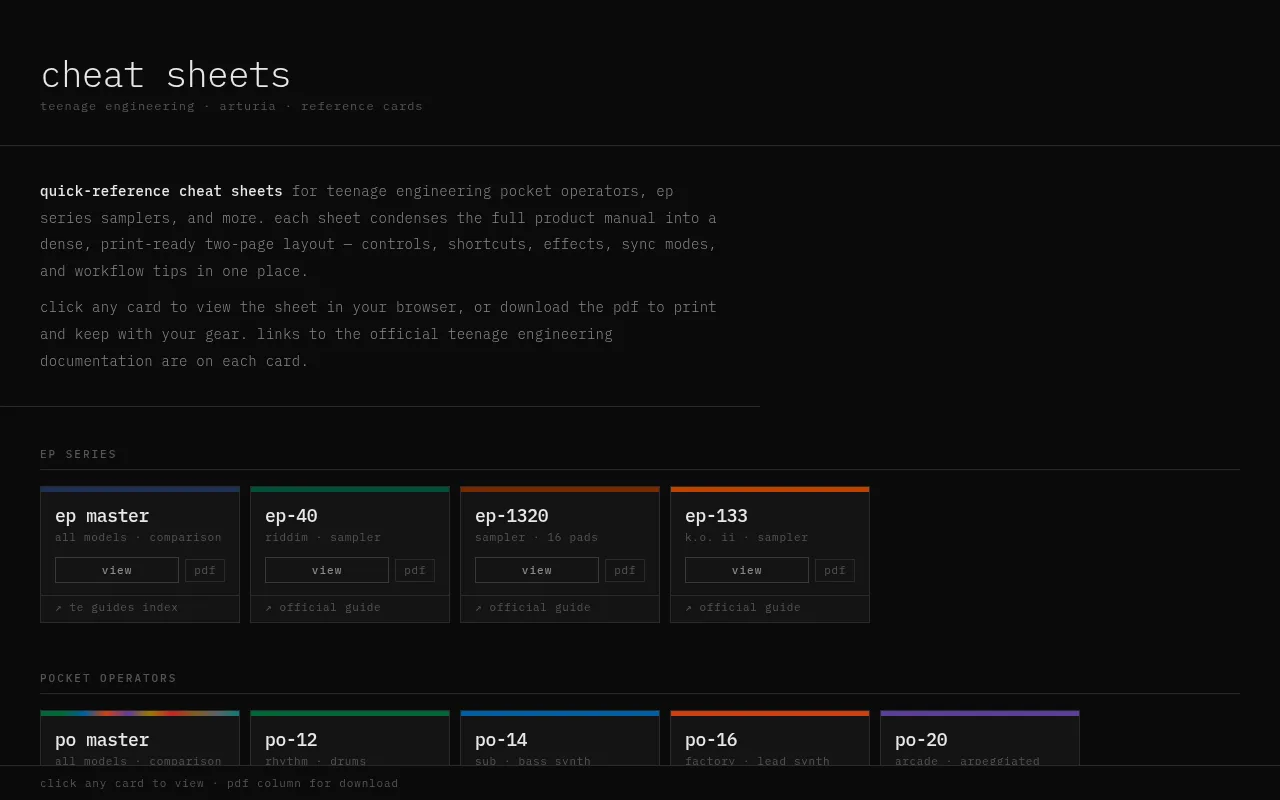Click the 'k.o. ii · sampler' subtitle

[x=747, y=538]
